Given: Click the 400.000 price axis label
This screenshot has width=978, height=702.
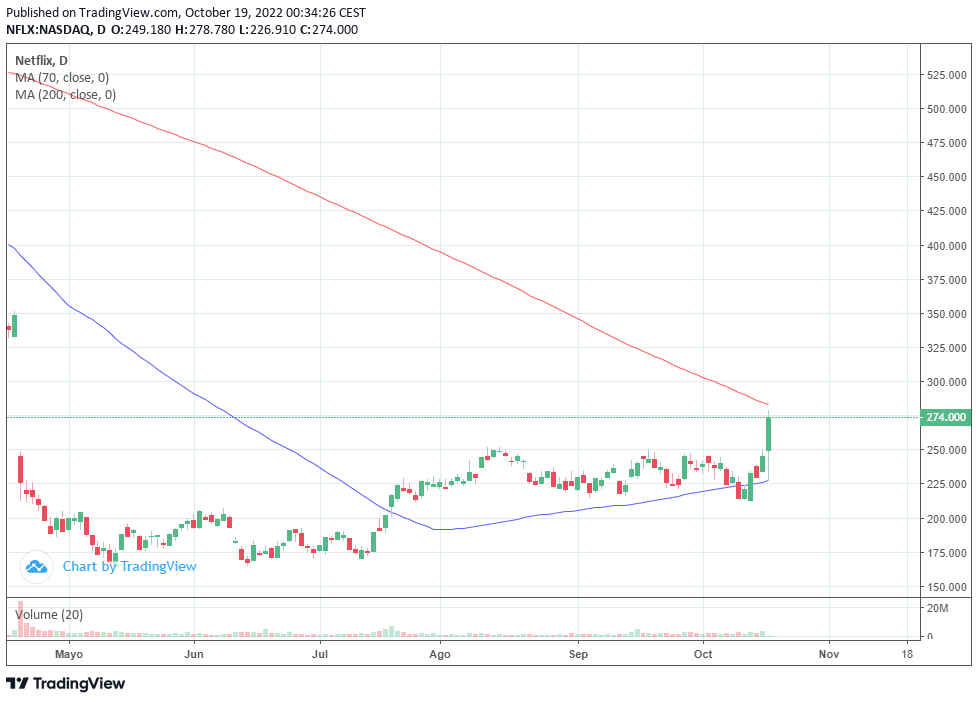Looking at the screenshot, I should (x=946, y=246).
